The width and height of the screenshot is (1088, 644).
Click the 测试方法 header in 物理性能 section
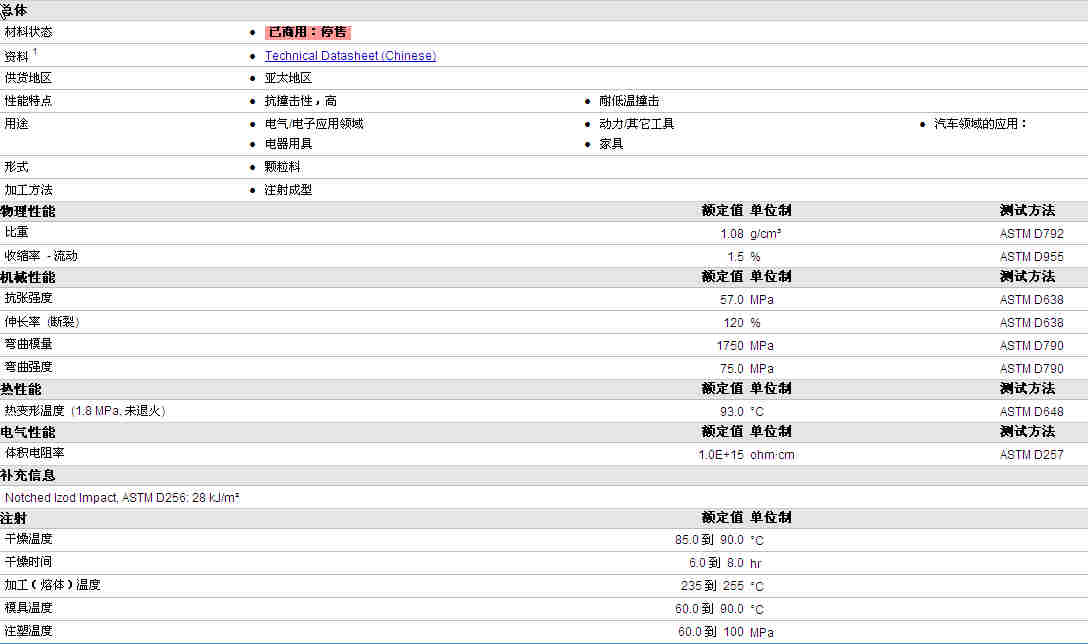tap(1027, 210)
